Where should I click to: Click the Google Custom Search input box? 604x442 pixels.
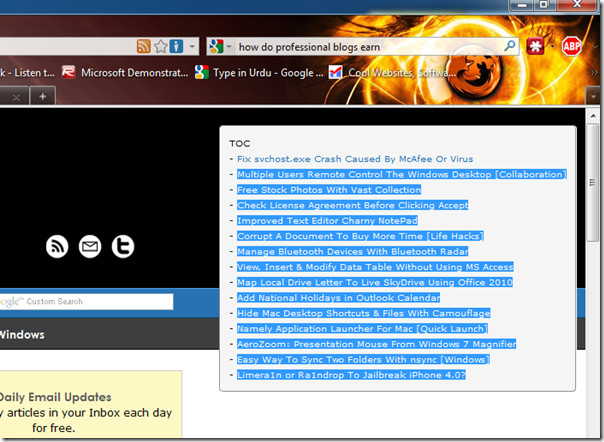point(100,301)
